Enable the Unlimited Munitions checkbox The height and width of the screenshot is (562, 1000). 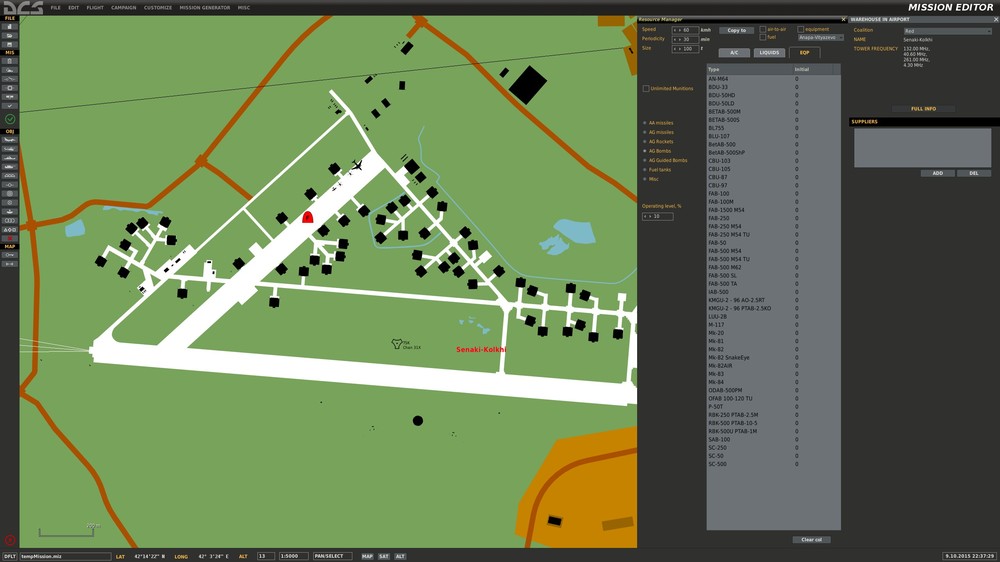click(646, 88)
